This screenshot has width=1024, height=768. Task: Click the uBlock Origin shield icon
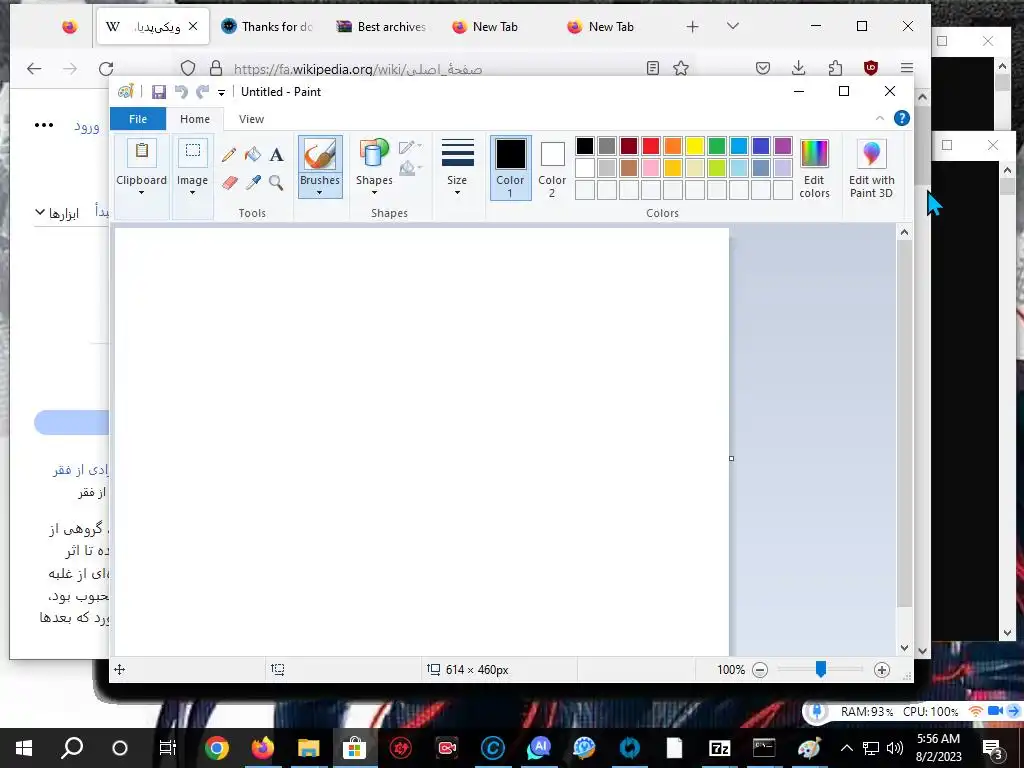pos(871,68)
